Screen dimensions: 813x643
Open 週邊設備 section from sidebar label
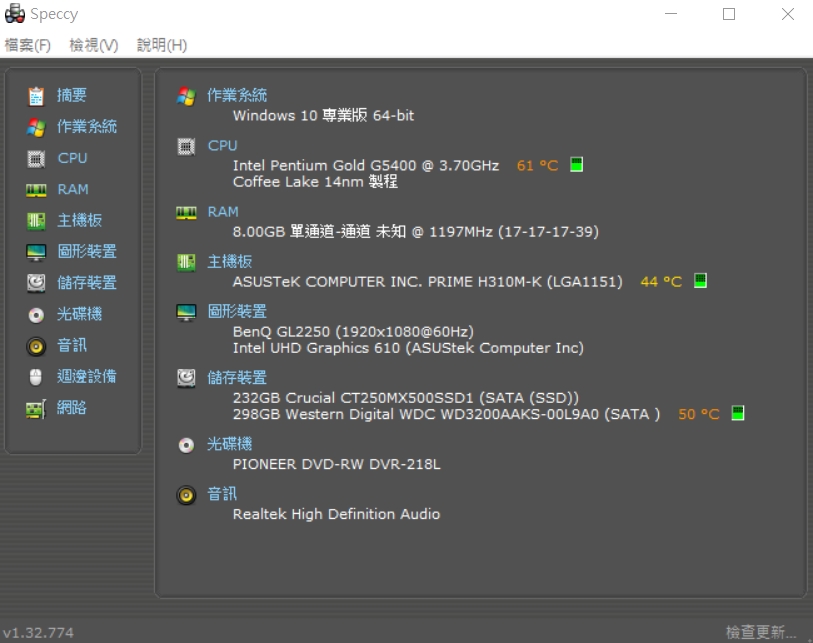coord(87,376)
